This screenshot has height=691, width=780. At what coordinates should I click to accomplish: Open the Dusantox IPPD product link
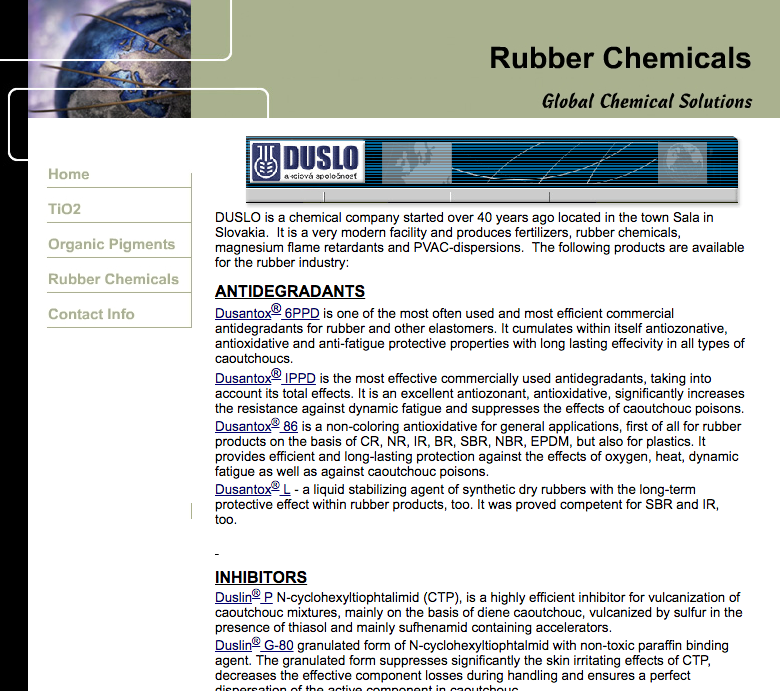coord(265,377)
